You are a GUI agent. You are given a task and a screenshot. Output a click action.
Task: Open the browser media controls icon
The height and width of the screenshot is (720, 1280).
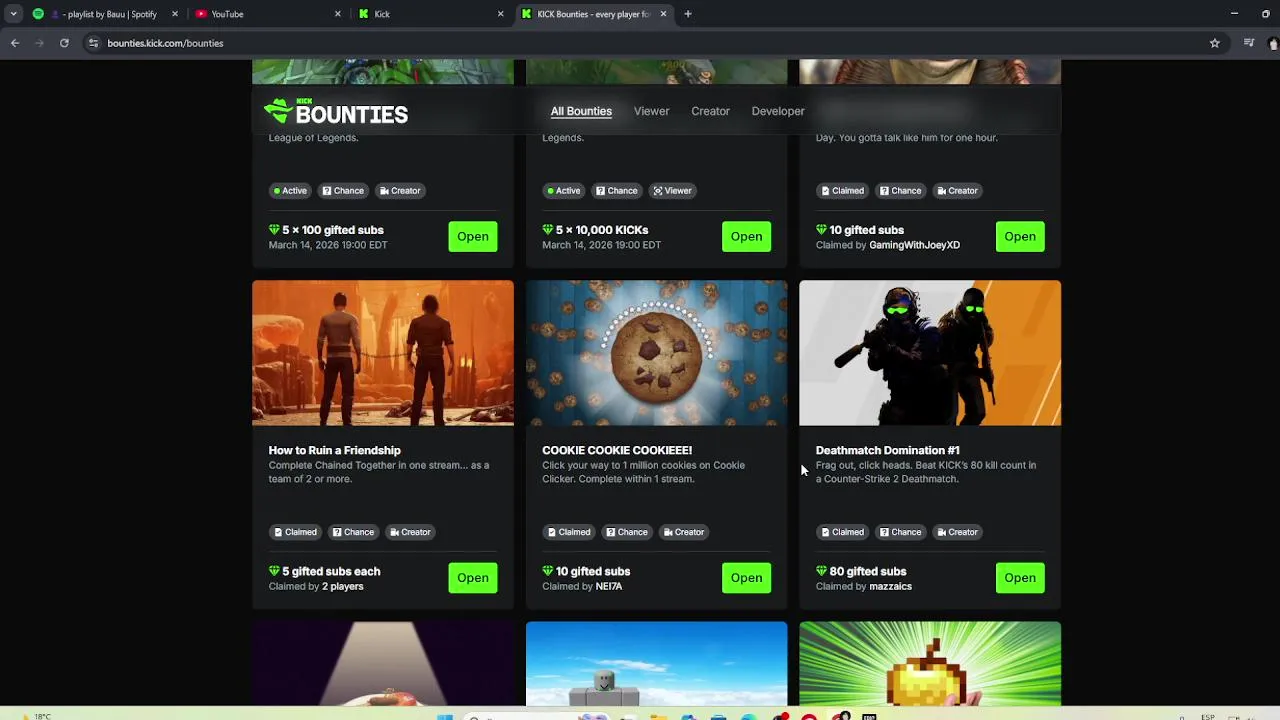1249,43
